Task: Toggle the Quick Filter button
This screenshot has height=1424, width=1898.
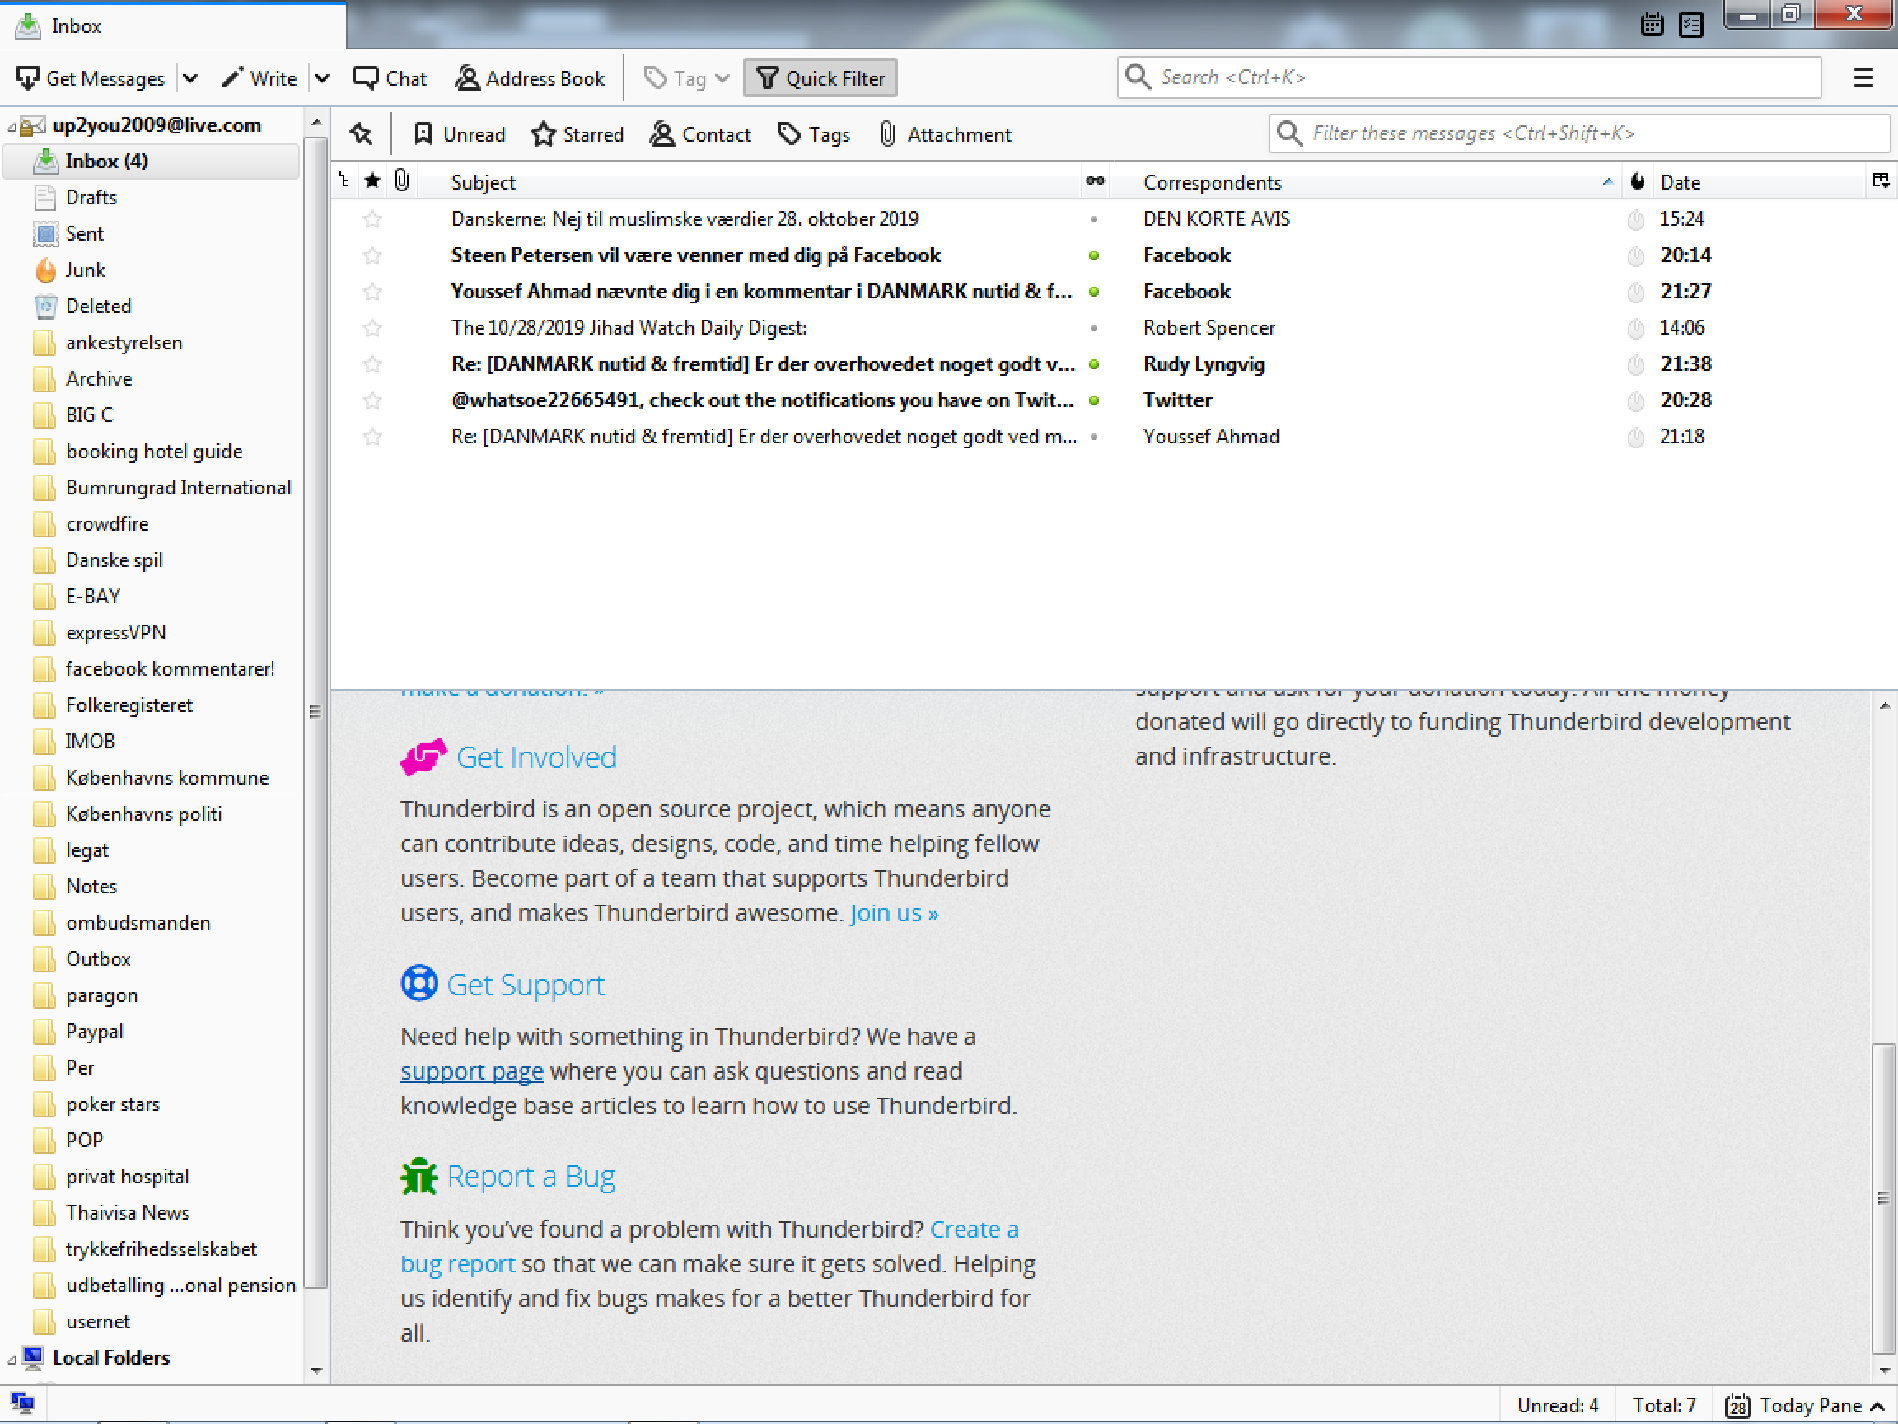Action: [x=820, y=78]
